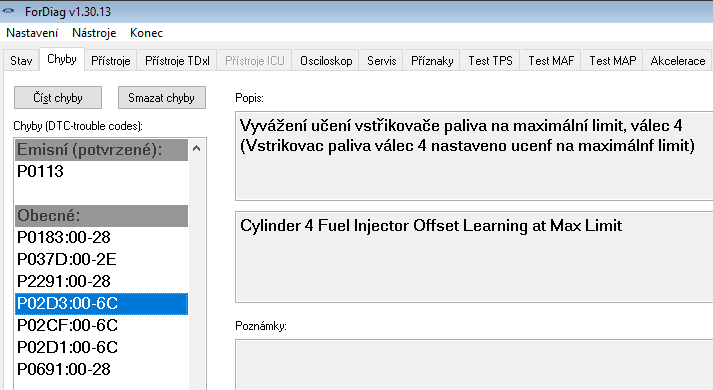Switch to the Servis tab
Viewport: 713px width, 390px height.
click(382, 60)
